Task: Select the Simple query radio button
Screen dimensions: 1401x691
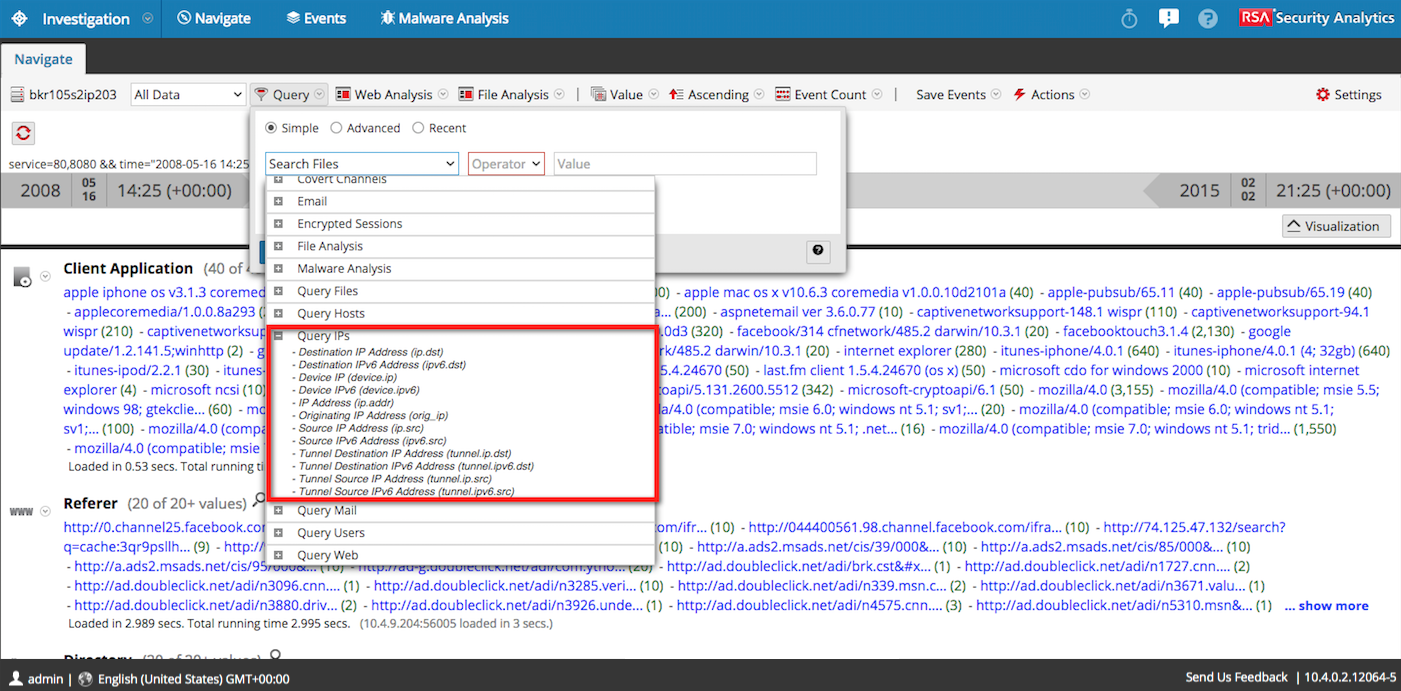Action: 271,128
